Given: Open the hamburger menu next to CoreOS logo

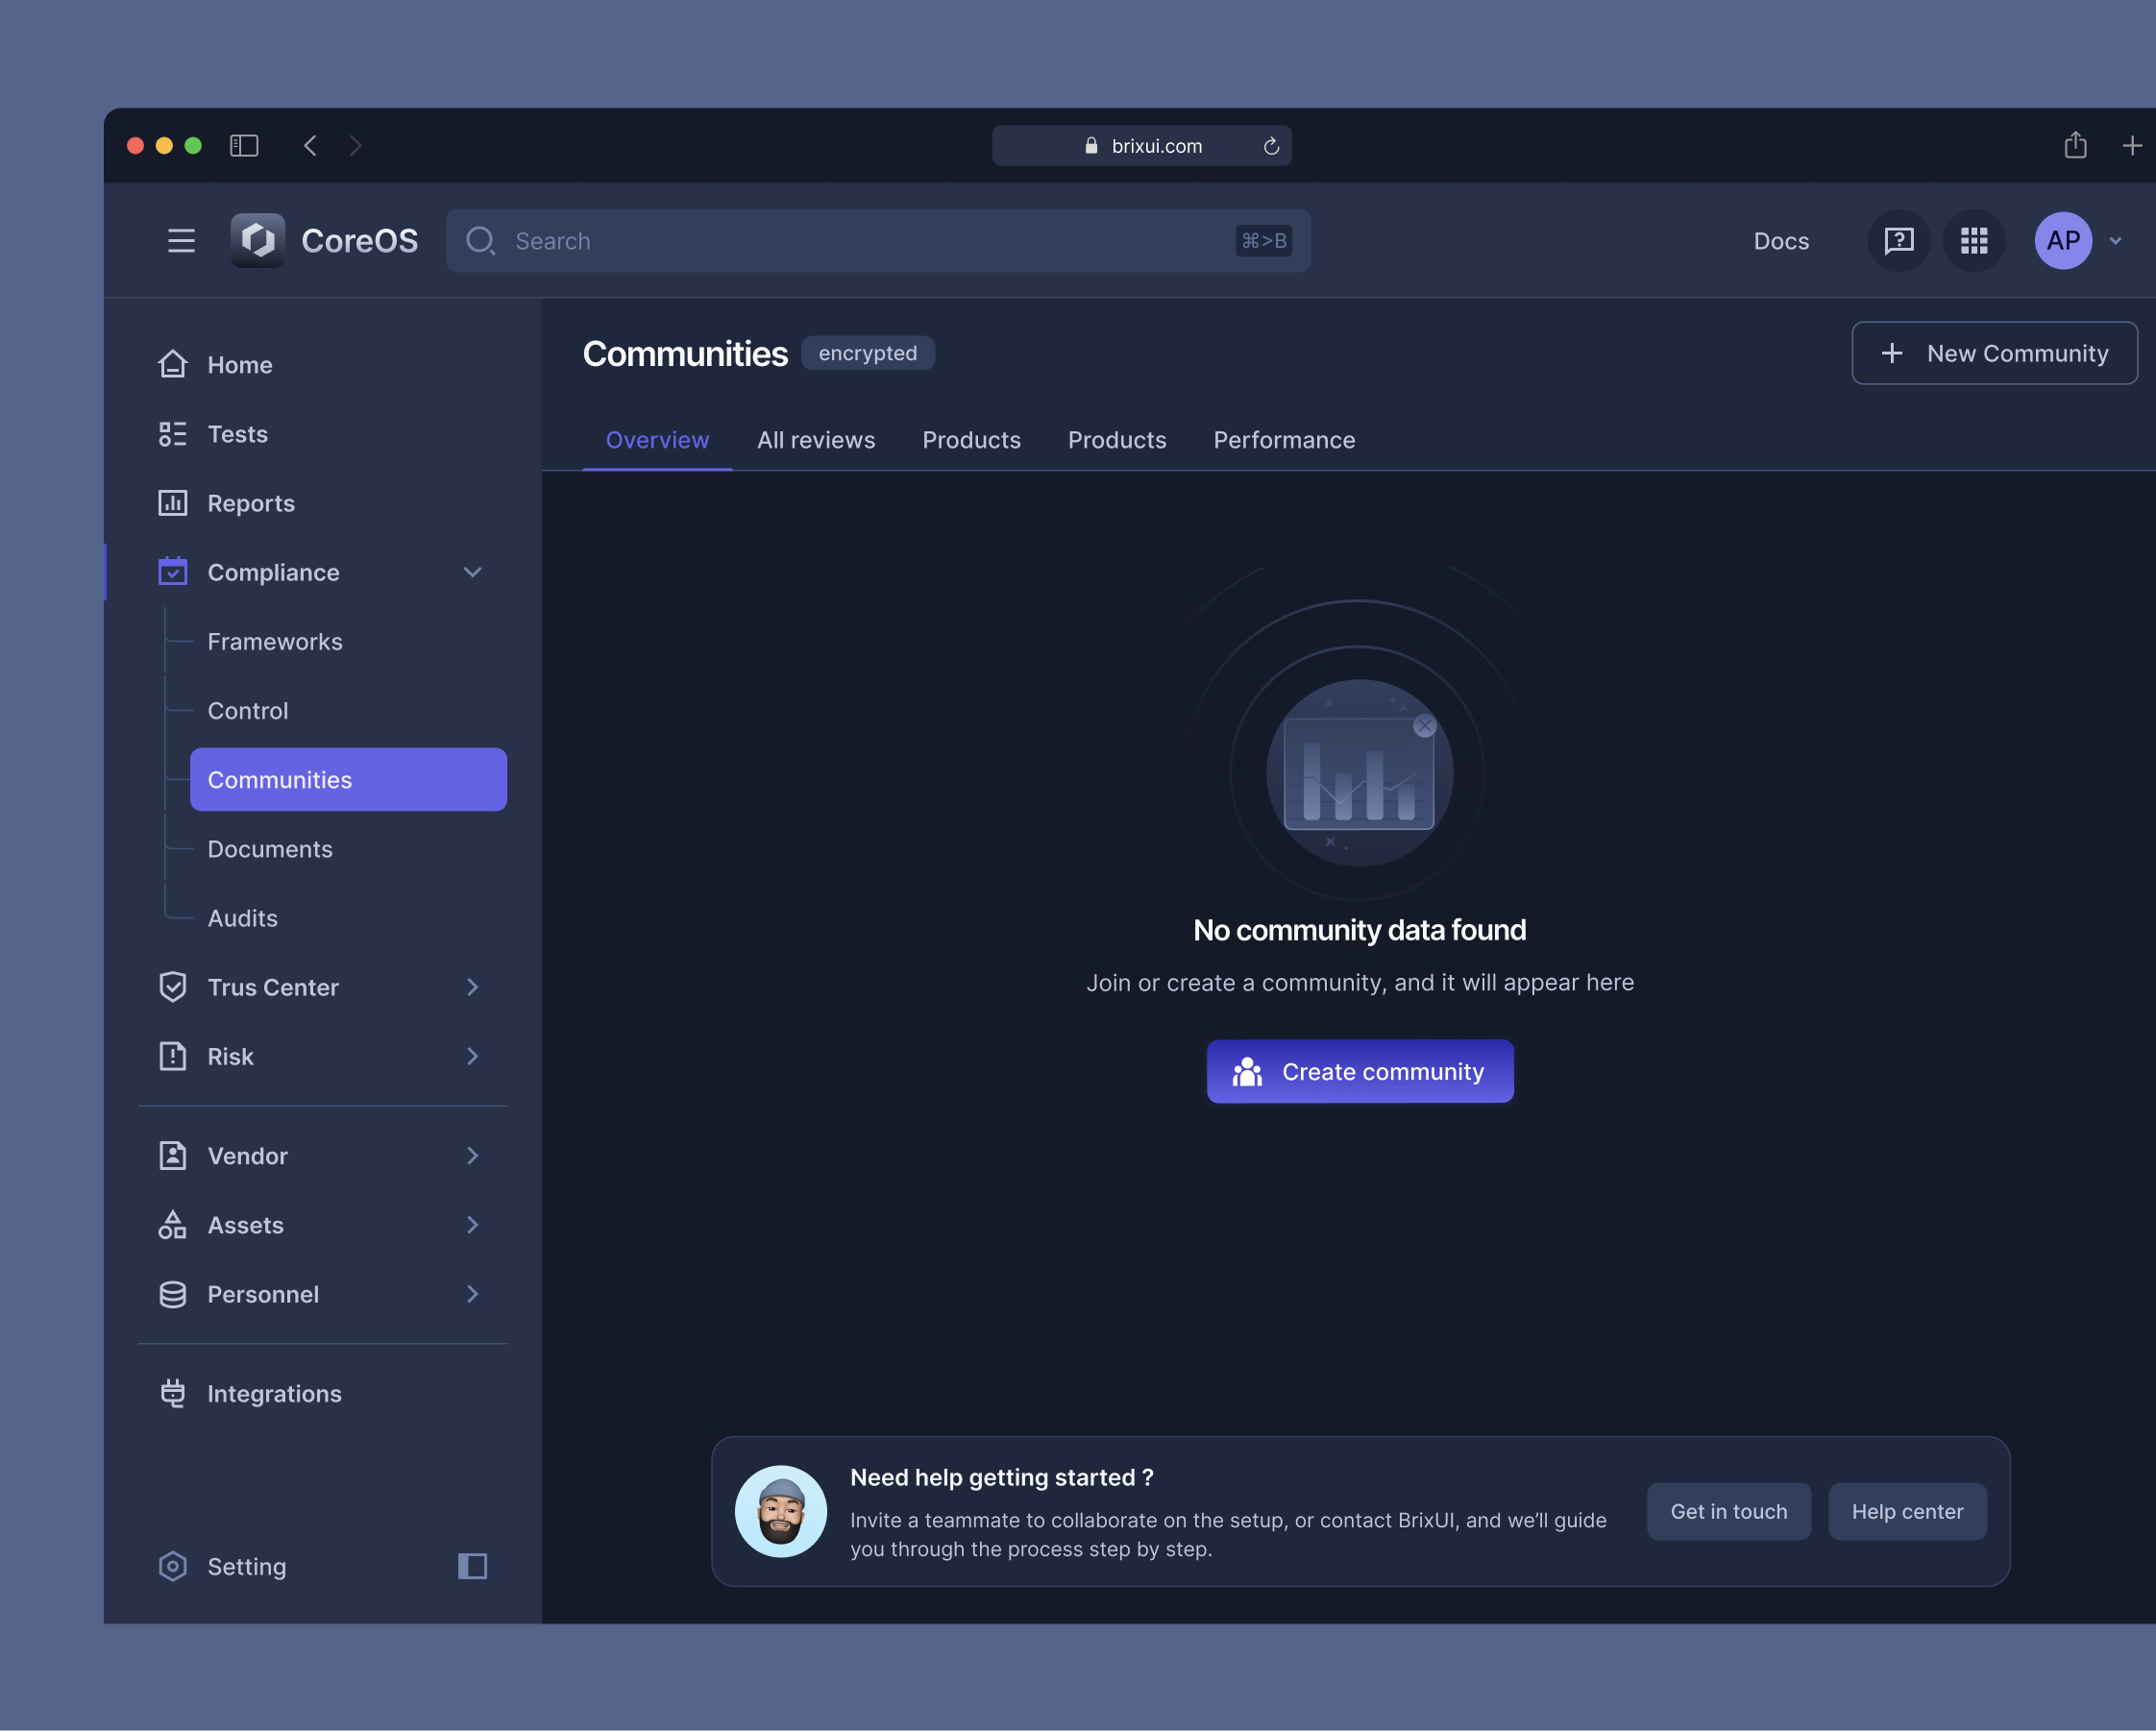Looking at the screenshot, I should 181,240.
